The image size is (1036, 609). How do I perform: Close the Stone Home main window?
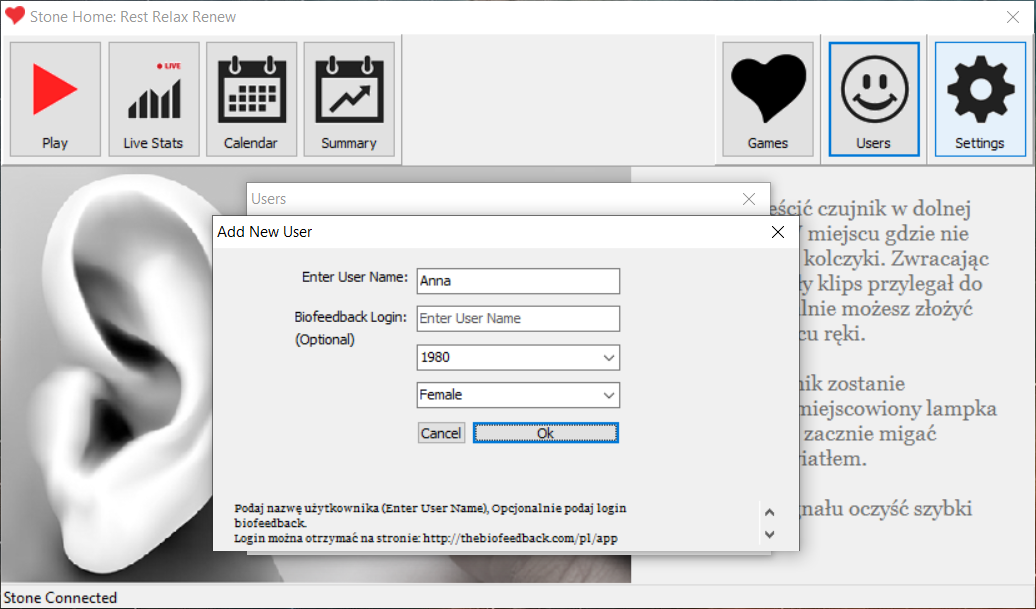coord(1012,17)
